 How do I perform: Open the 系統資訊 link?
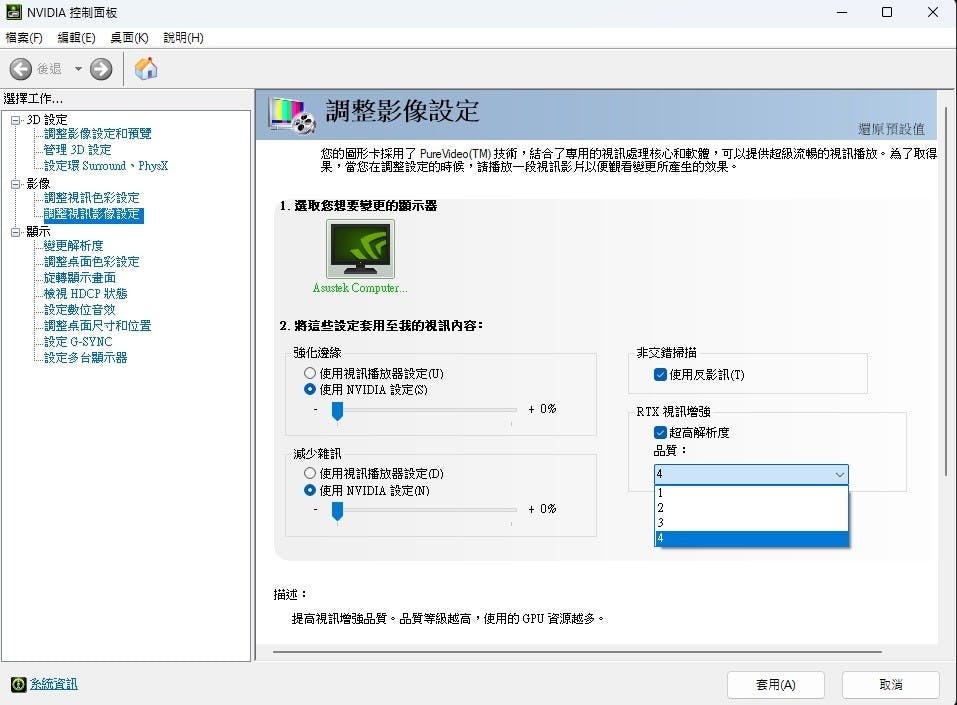click(x=54, y=684)
